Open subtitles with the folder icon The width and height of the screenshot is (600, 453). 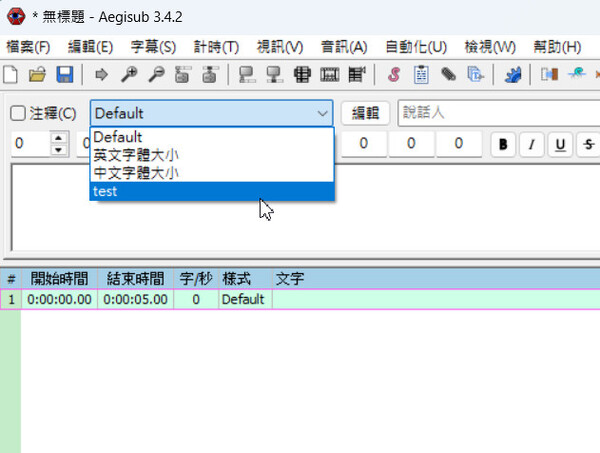pyautogui.click(x=37, y=74)
